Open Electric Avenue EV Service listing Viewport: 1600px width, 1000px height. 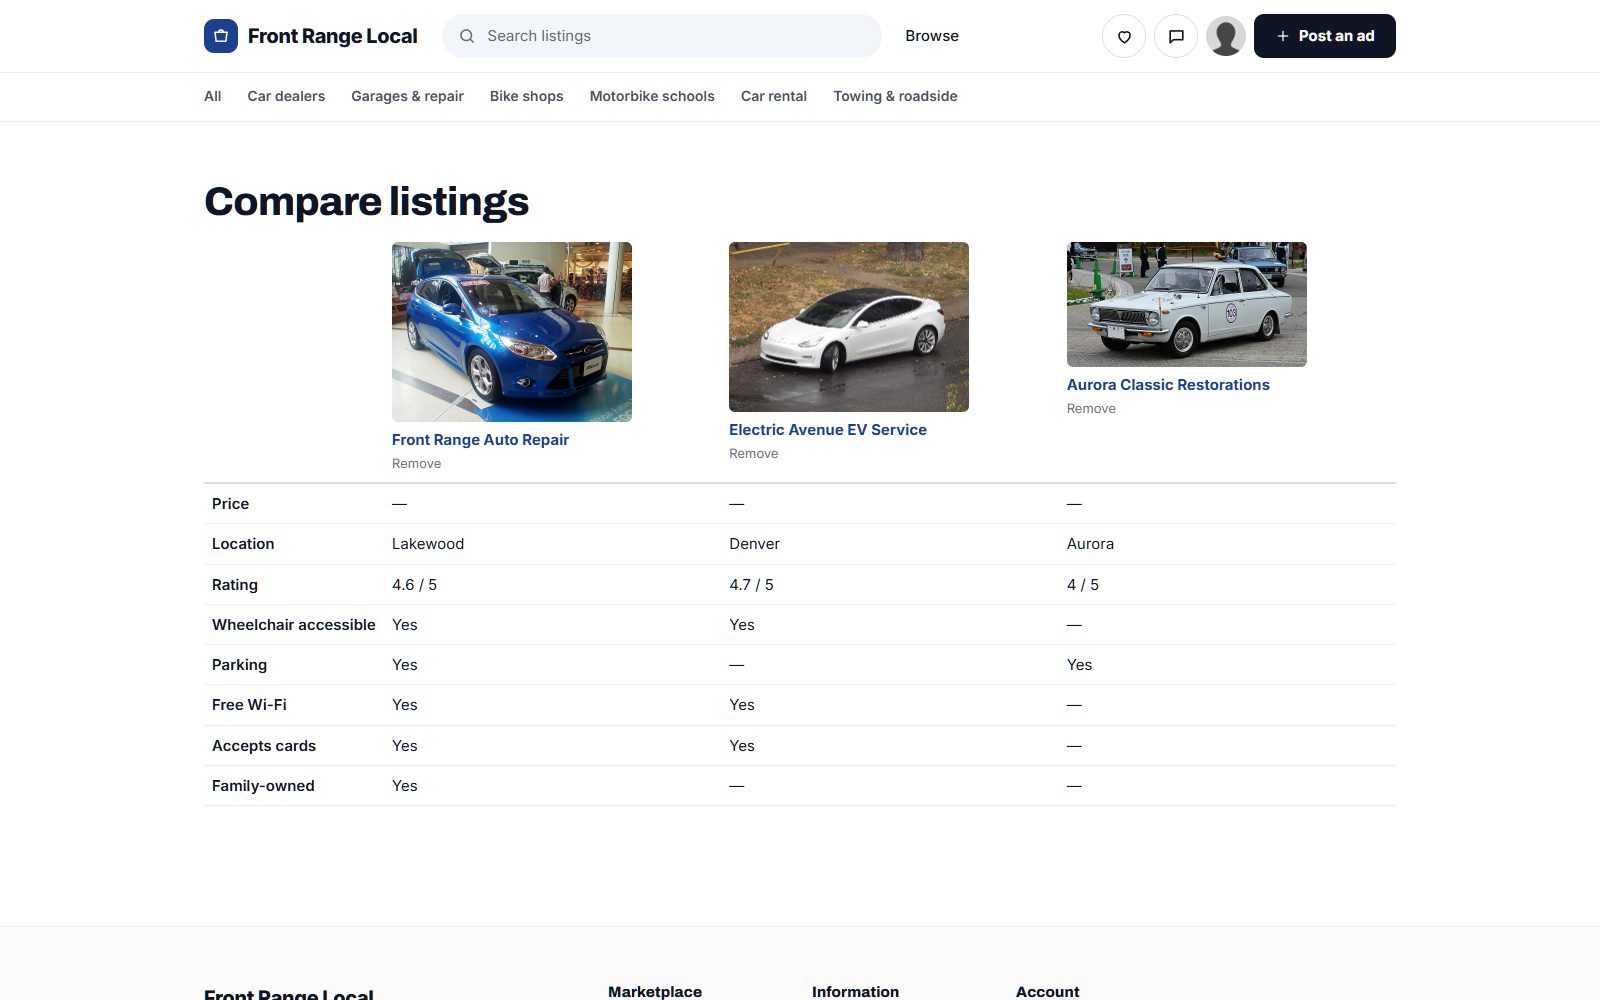[828, 430]
